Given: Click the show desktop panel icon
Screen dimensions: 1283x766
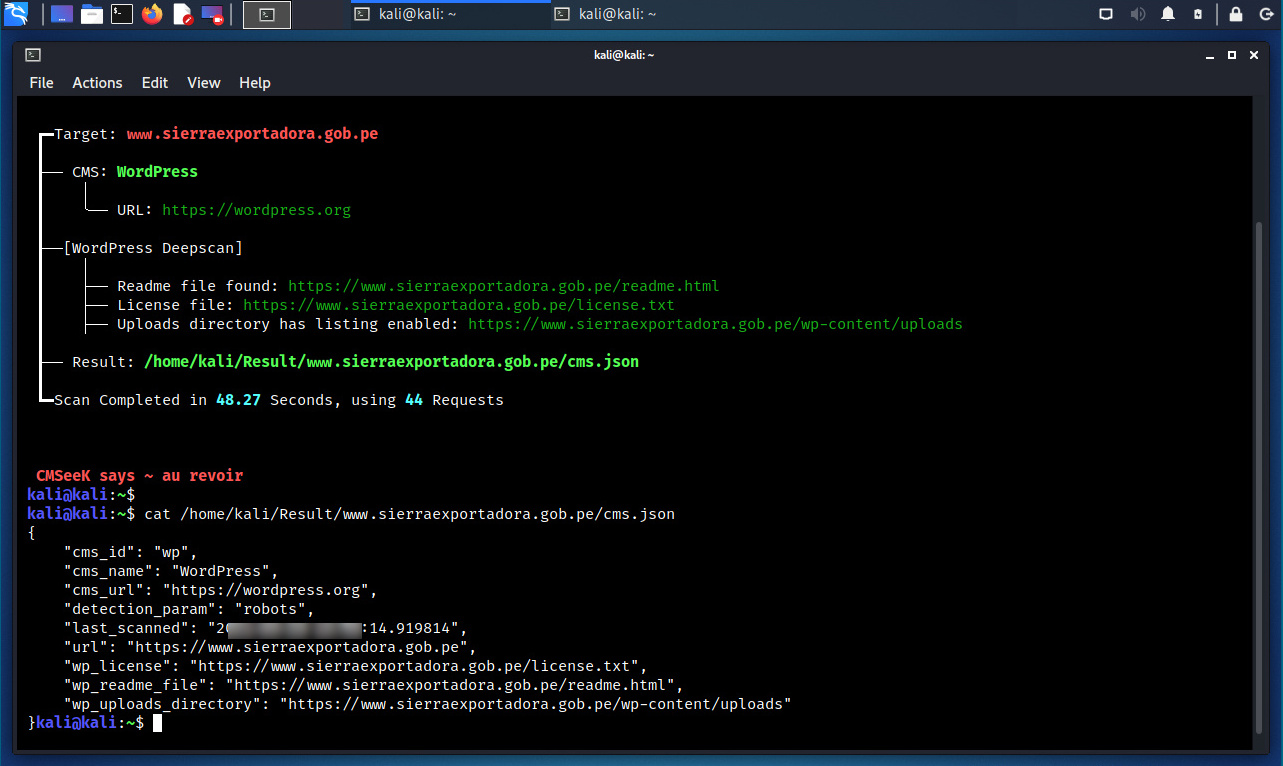Looking at the screenshot, I should 62,14.
